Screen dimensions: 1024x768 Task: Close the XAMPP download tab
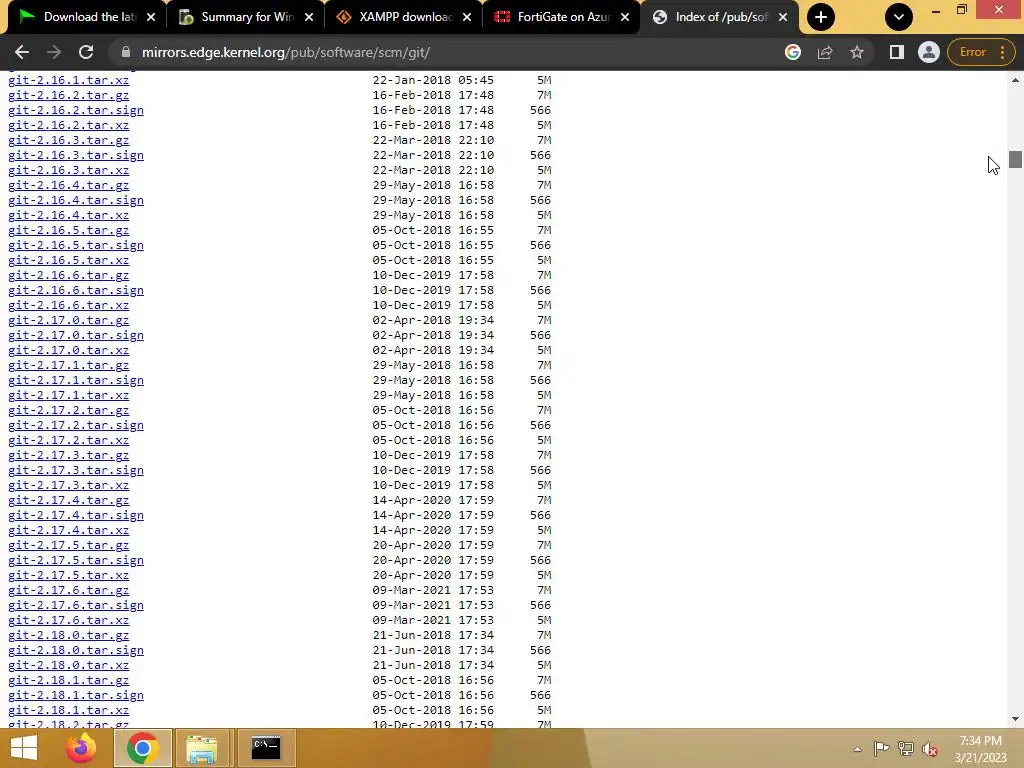[x=467, y=17]
